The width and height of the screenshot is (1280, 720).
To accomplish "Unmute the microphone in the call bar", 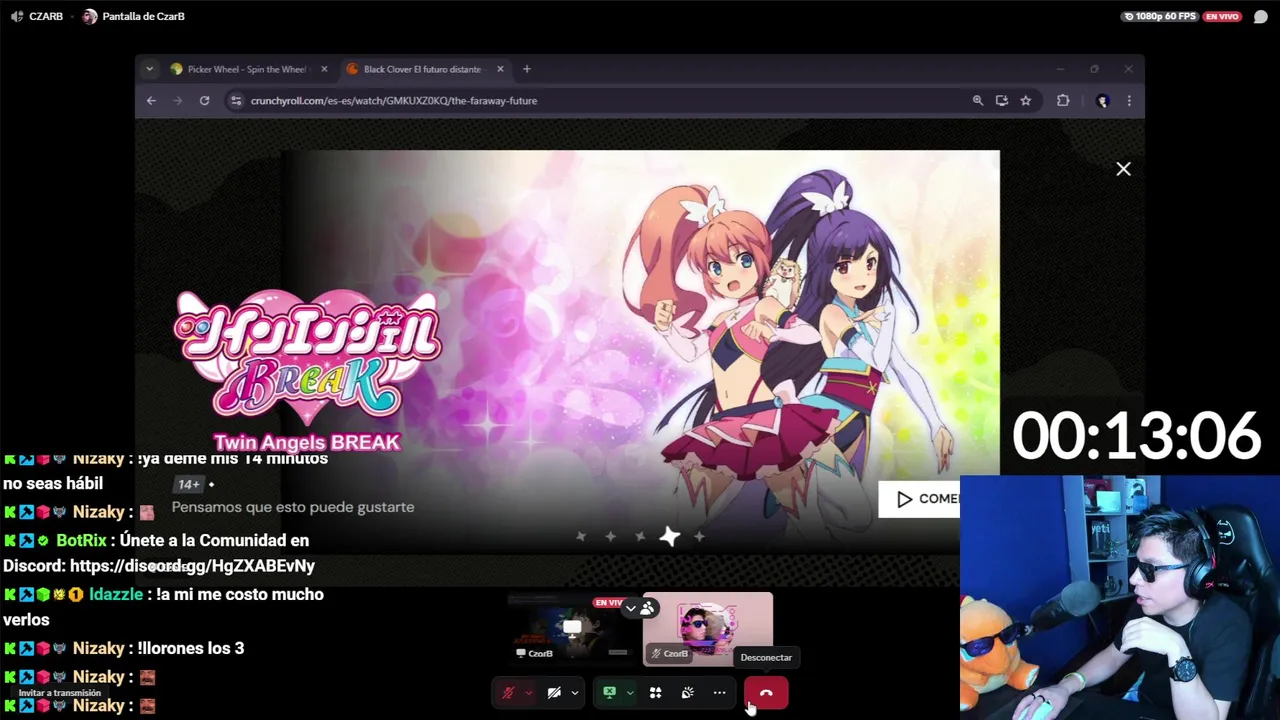I will pyautogui.click(x=508, y=693).
